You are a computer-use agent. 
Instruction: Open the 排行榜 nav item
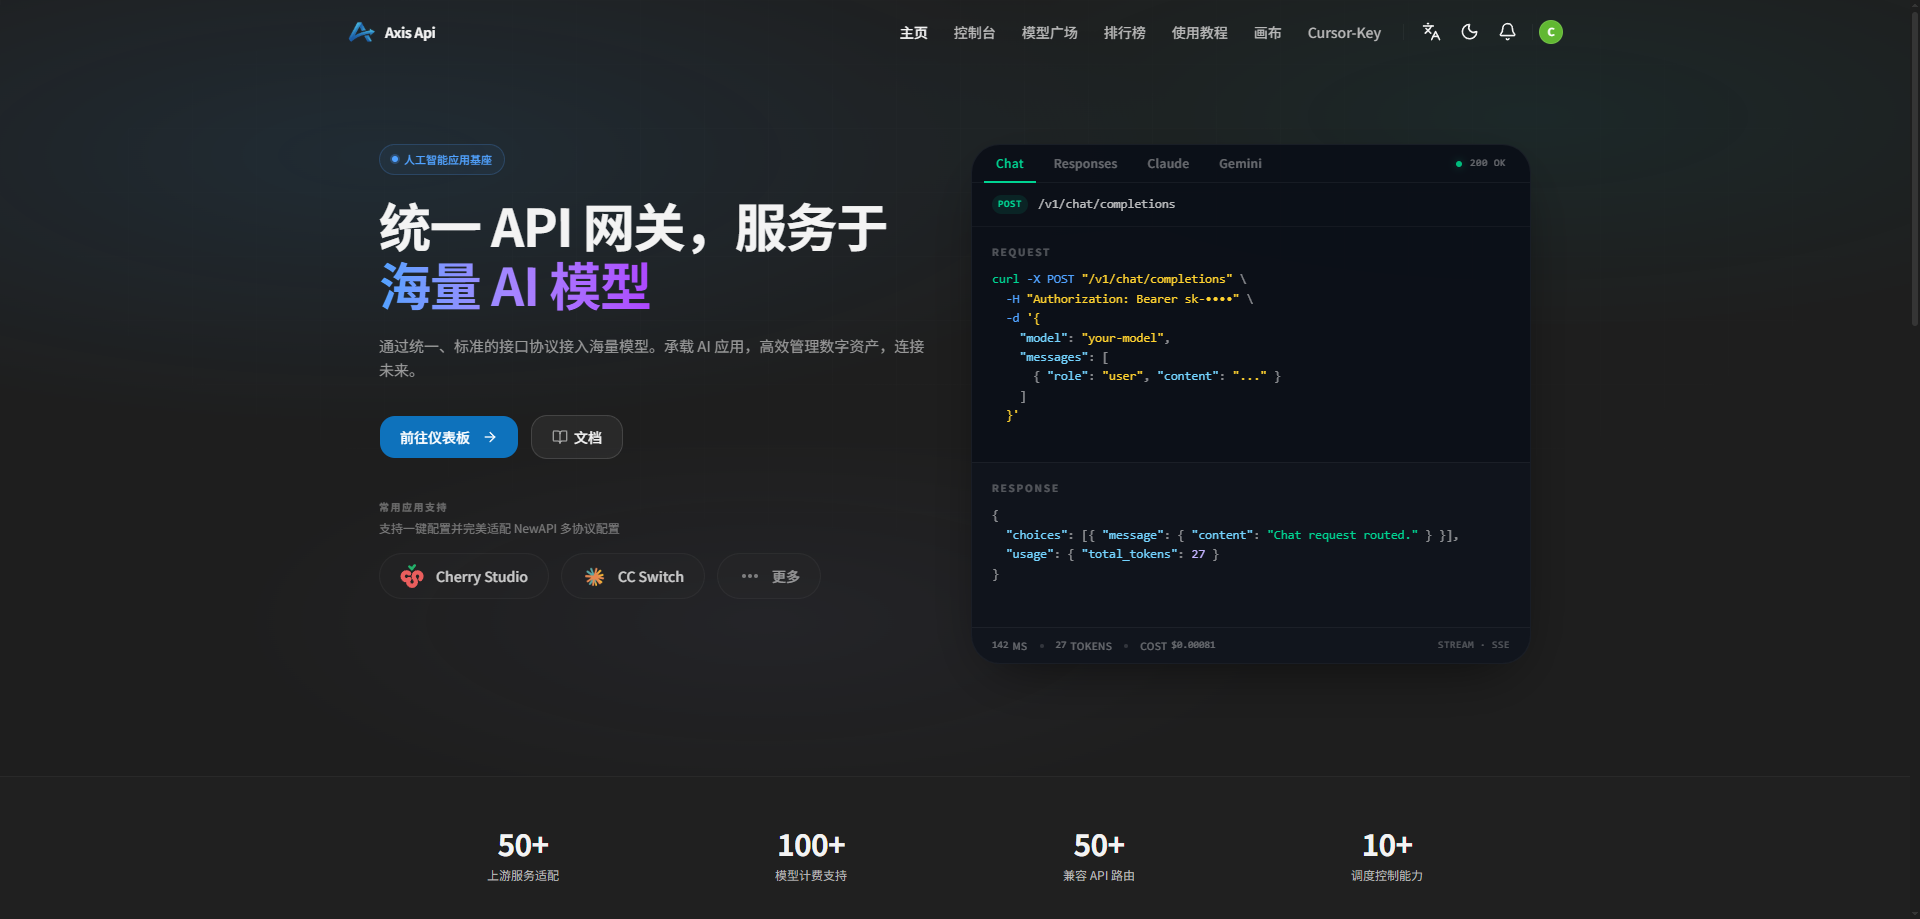click(x=1124, y=33)
